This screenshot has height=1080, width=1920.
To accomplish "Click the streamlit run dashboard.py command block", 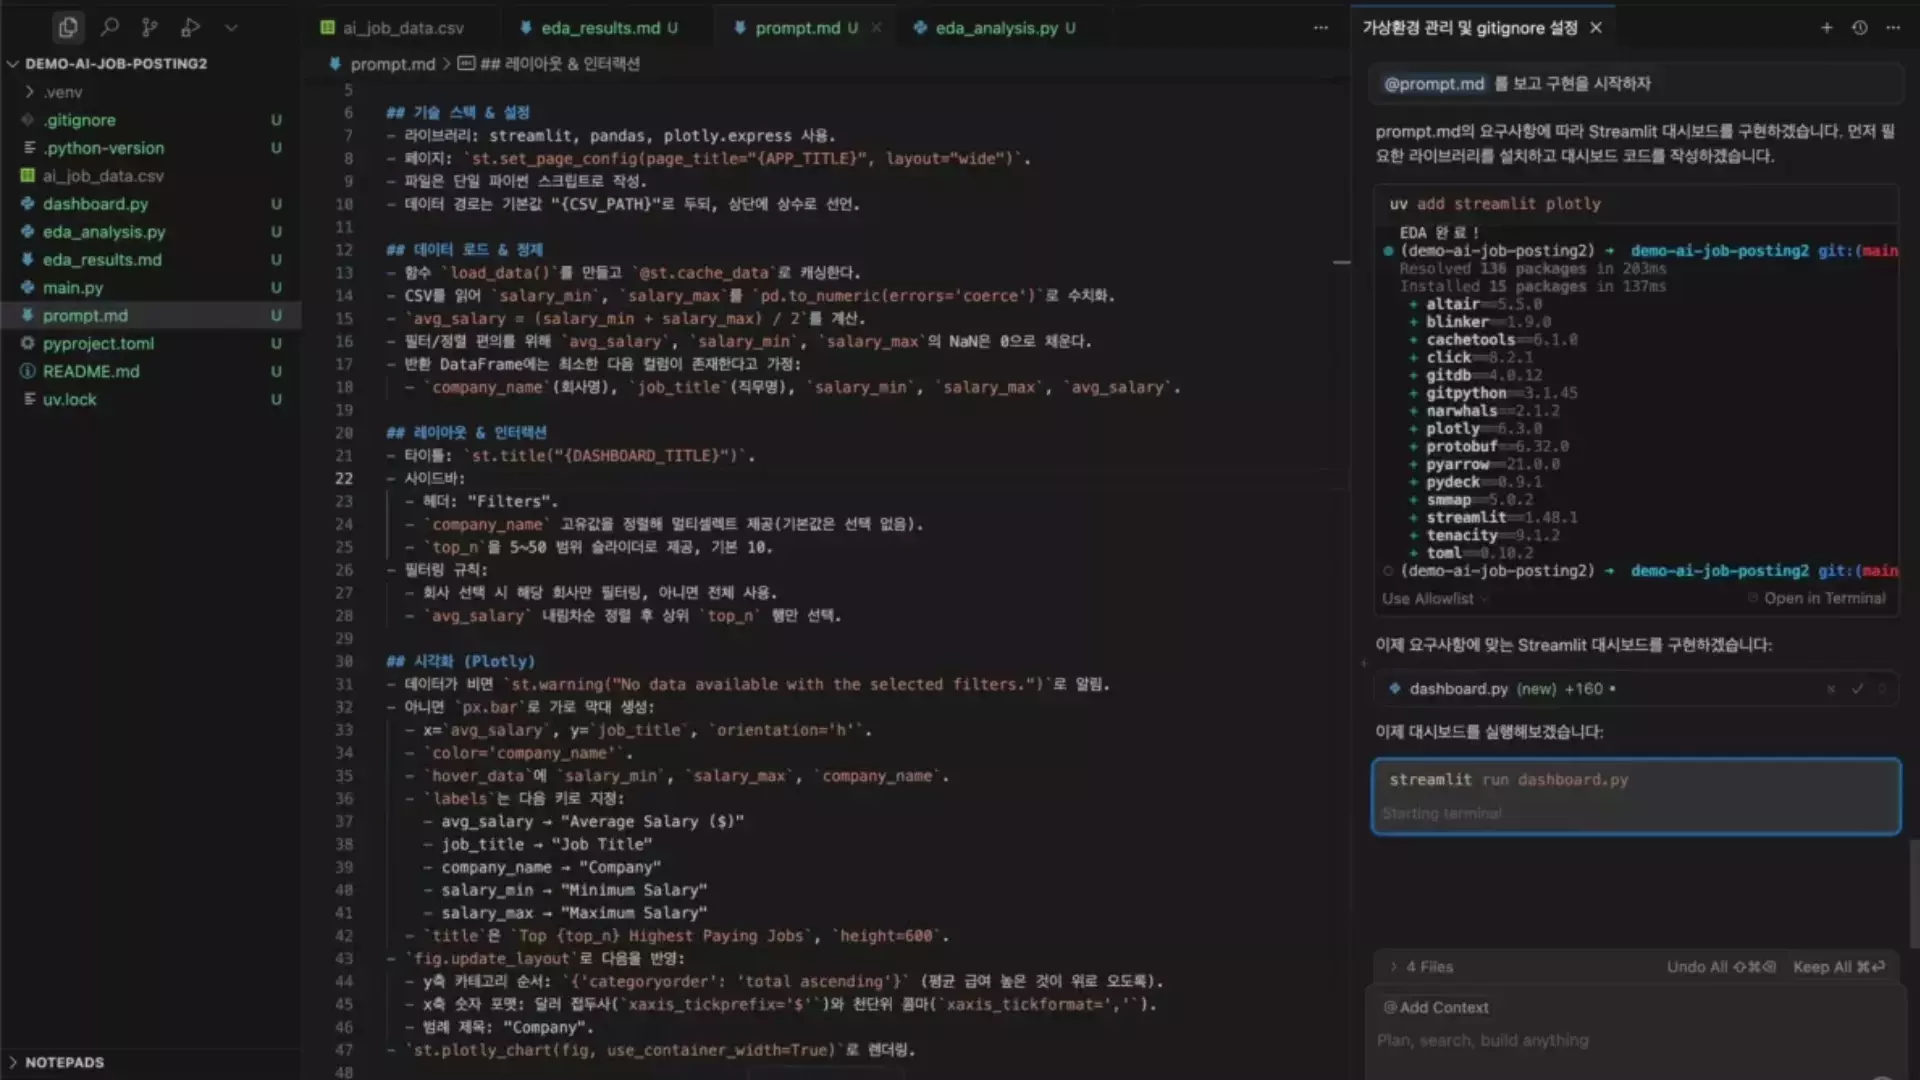I will (x=1636, y=797).
